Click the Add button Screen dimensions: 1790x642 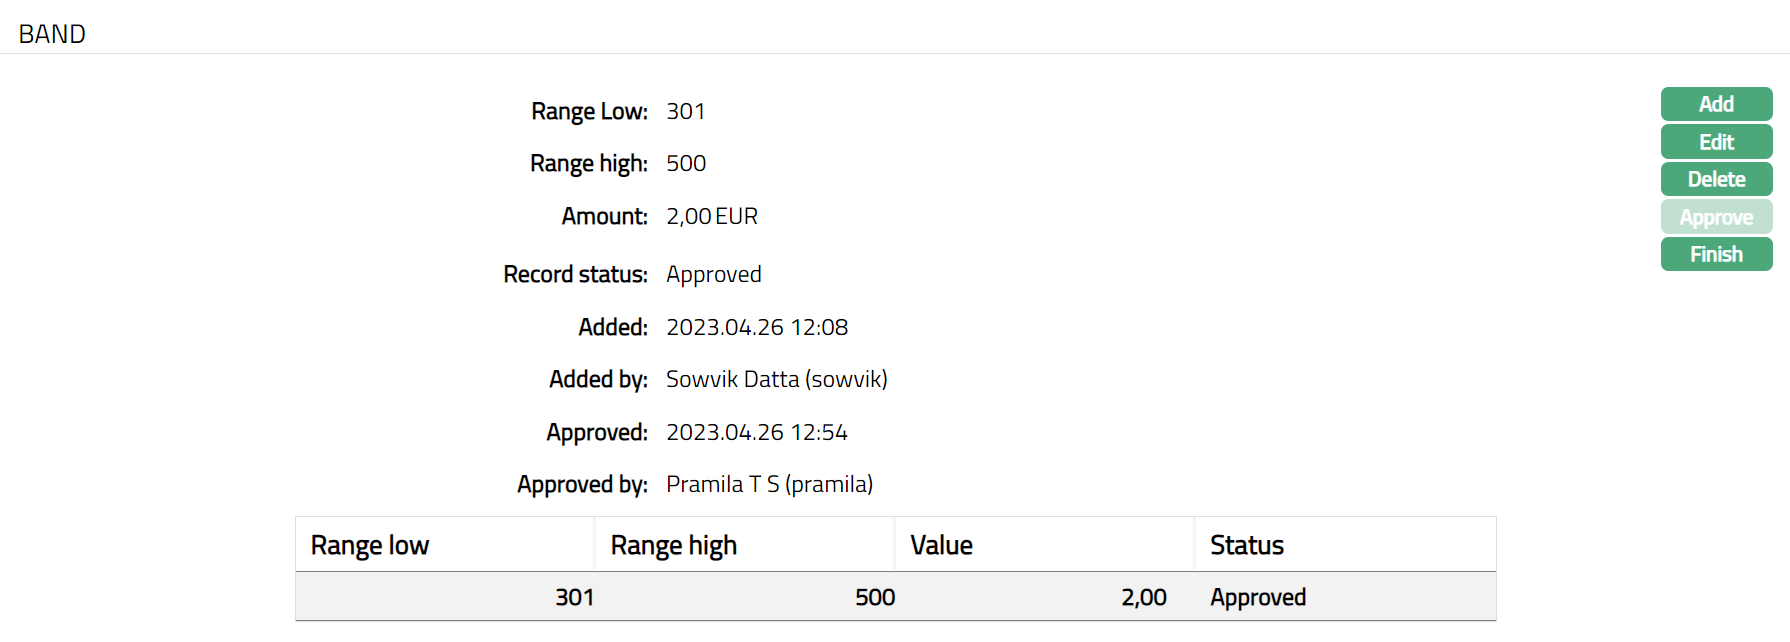pos(1716,104)
